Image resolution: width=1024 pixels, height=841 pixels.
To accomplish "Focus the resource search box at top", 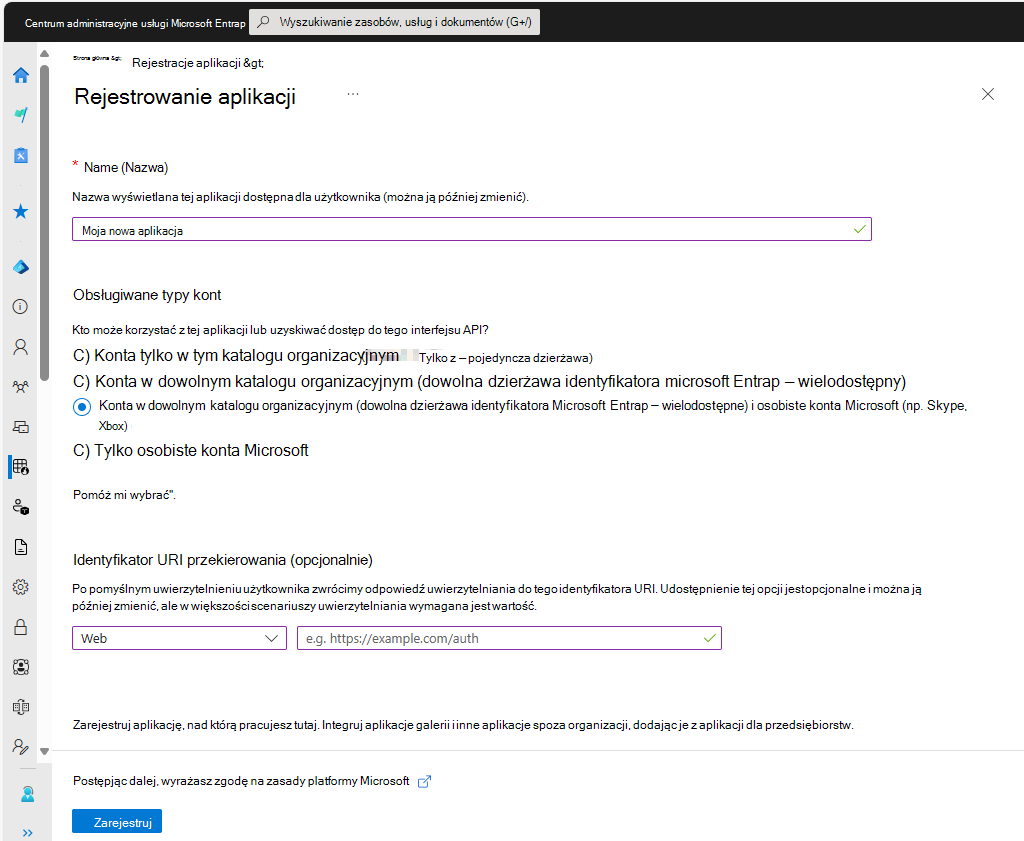I will tap(394, 22).
